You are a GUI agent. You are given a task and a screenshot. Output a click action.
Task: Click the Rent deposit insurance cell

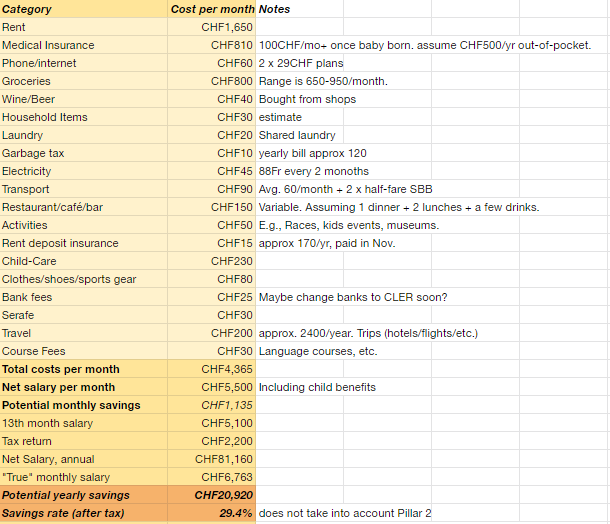(84, 243)
